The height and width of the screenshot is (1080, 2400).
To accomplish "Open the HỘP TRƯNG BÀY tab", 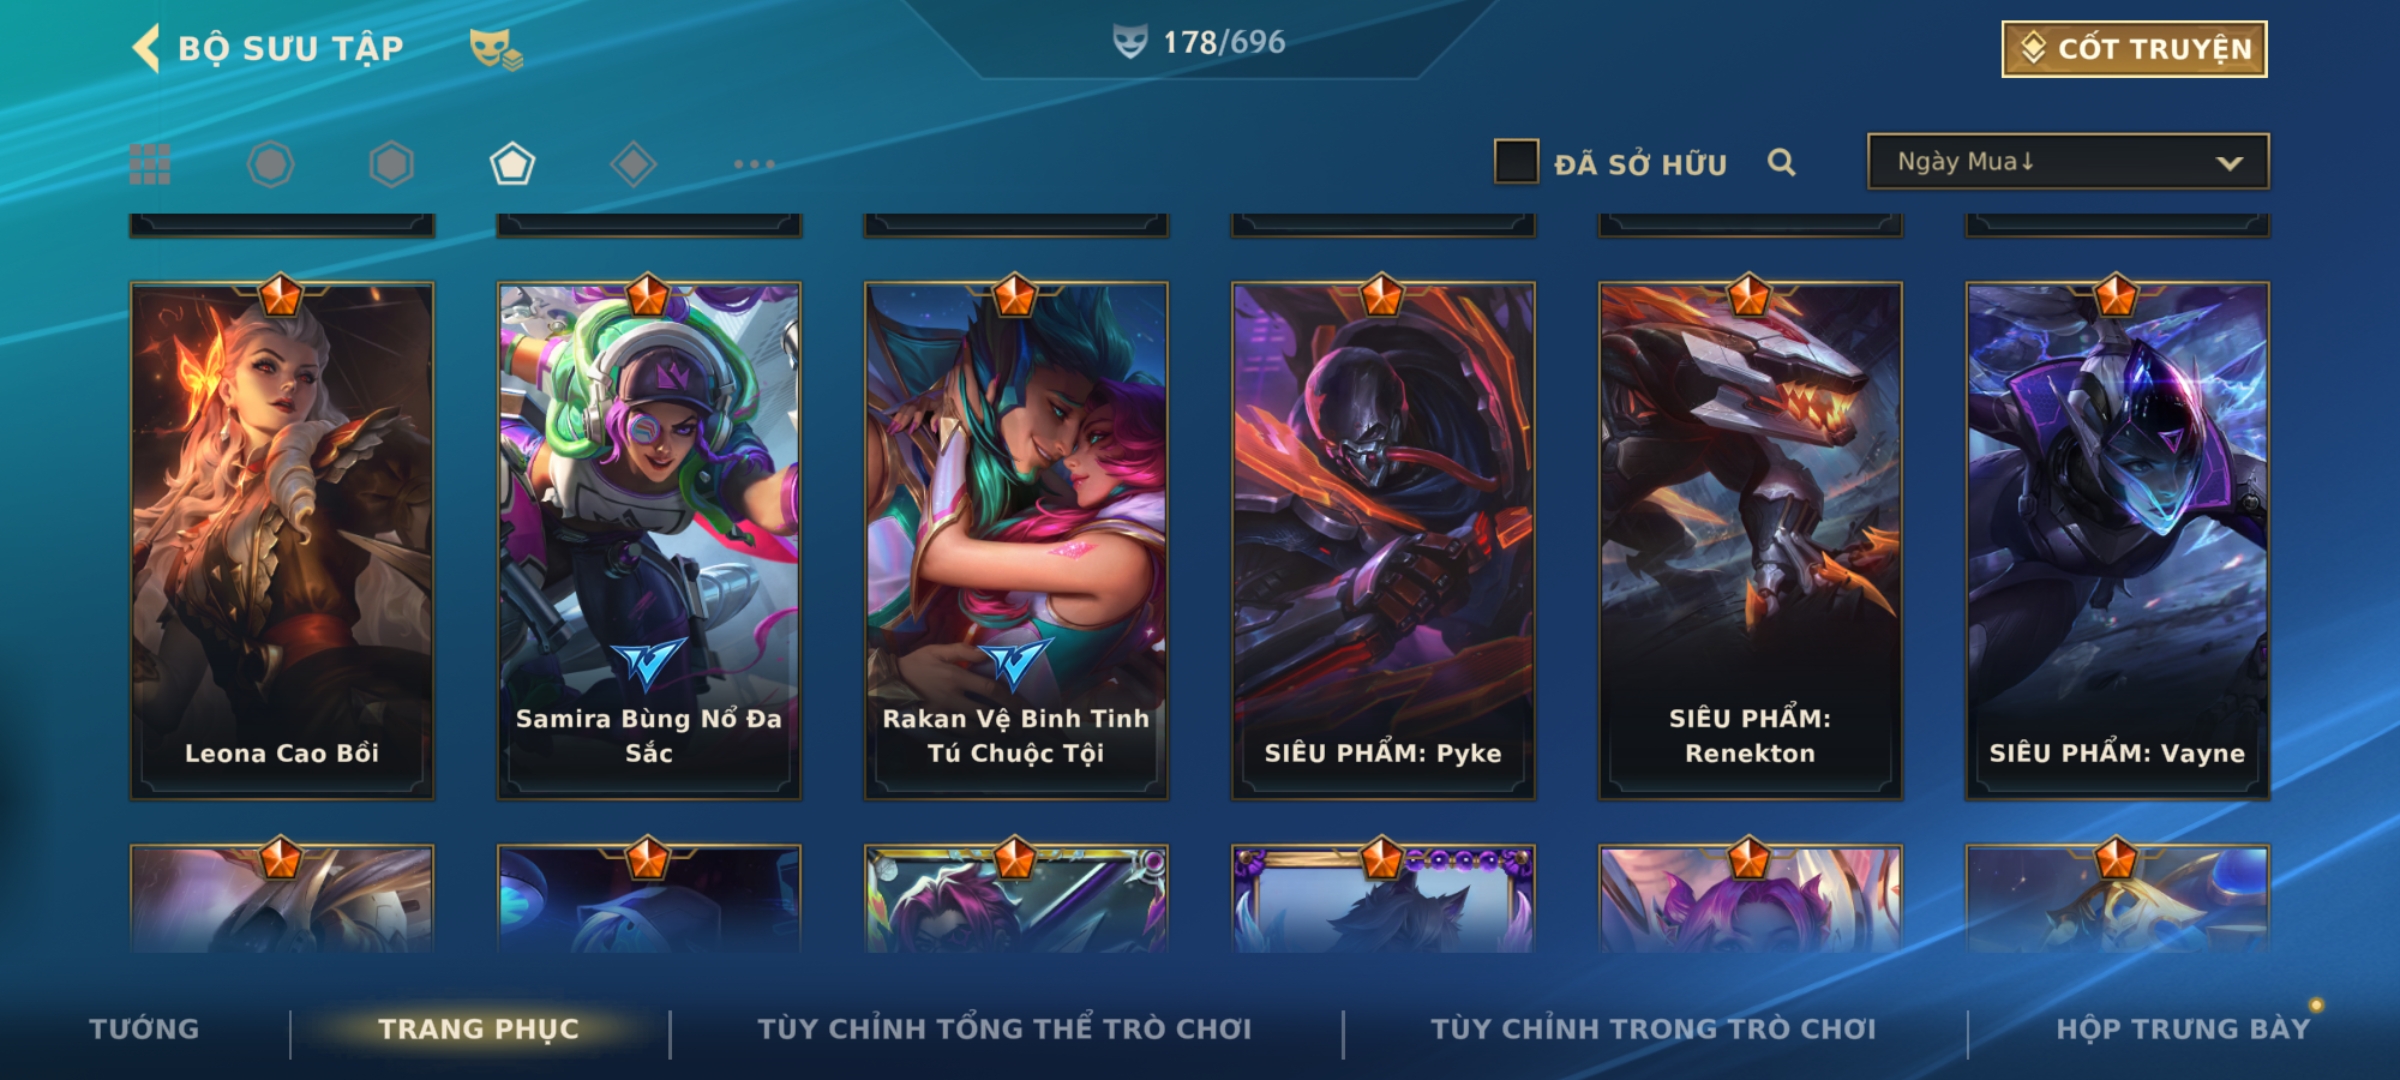I will pos(2183,1028).
